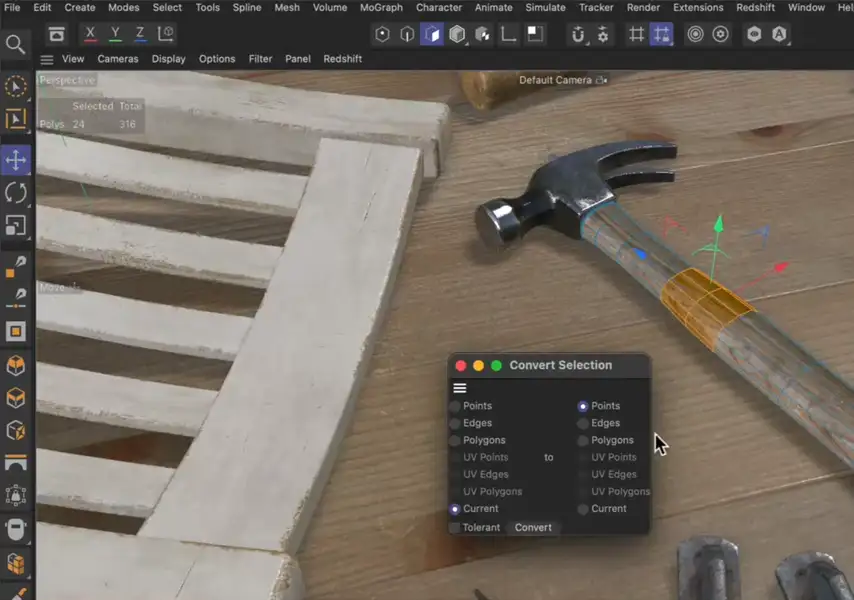The height and width of the screenshot is (600, 854).
Task: Select the Move tool in the sidebar
Action: coord(15,158)
